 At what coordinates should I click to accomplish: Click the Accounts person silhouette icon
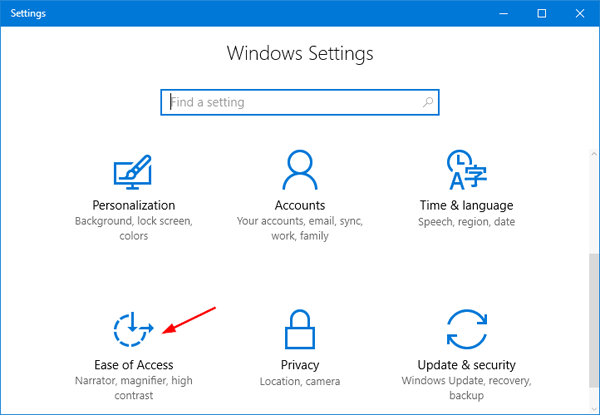pyautogui.click(x=301, y=168)
